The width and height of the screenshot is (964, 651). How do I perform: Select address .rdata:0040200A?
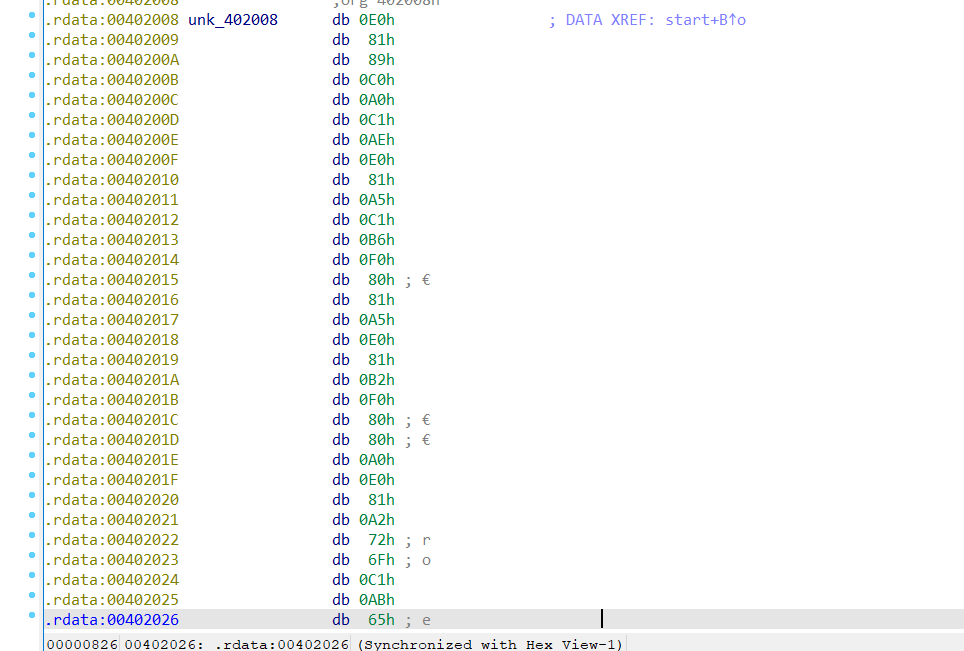[112, 60]
